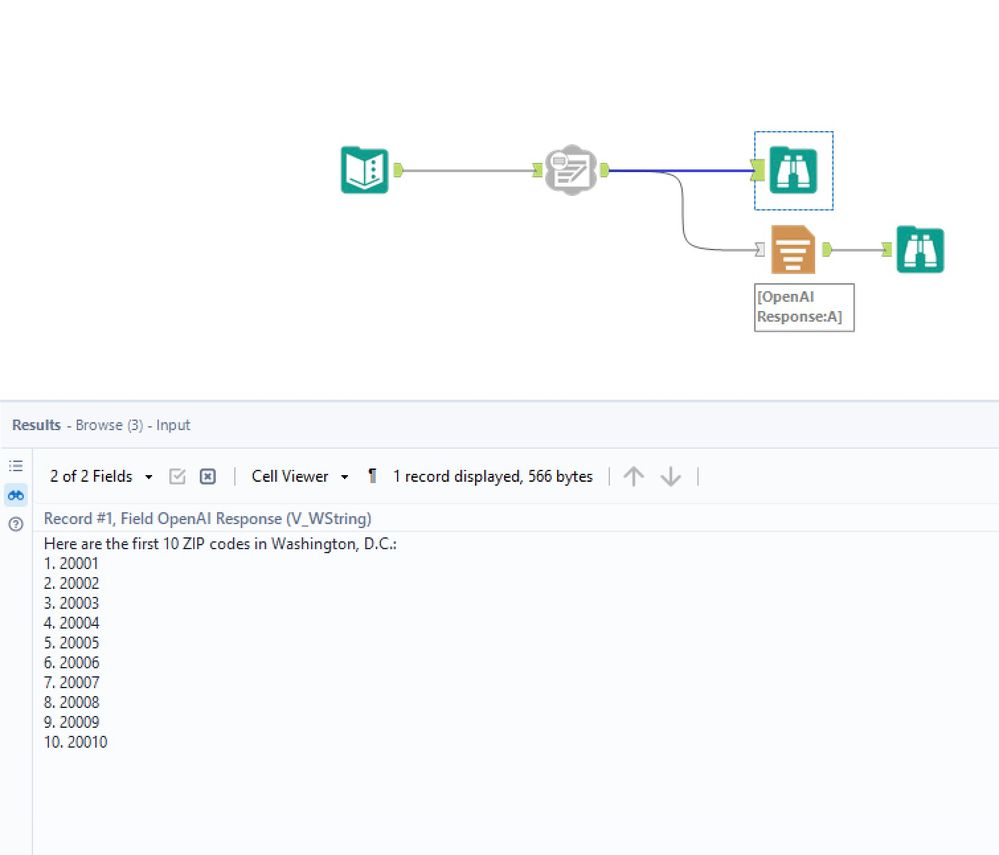
Task: Click the Results panel title
Action: 36,425
